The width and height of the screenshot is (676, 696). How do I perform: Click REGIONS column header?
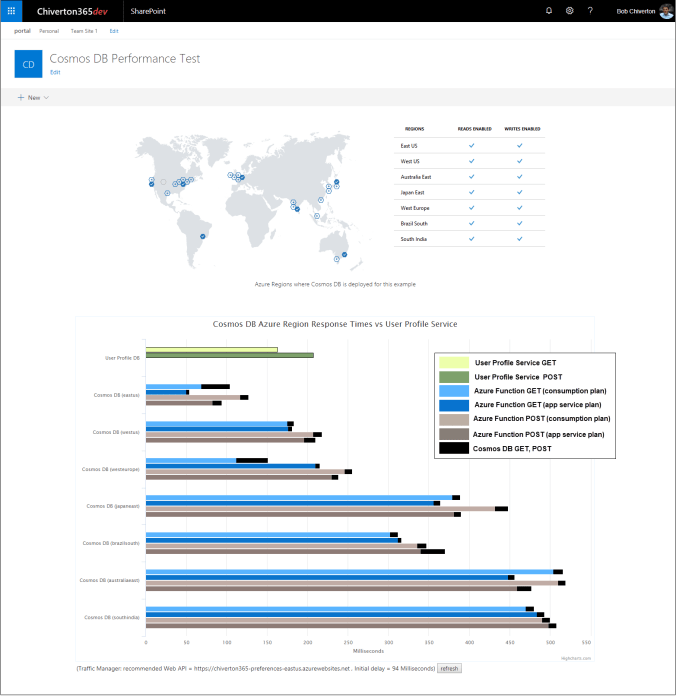415,129
